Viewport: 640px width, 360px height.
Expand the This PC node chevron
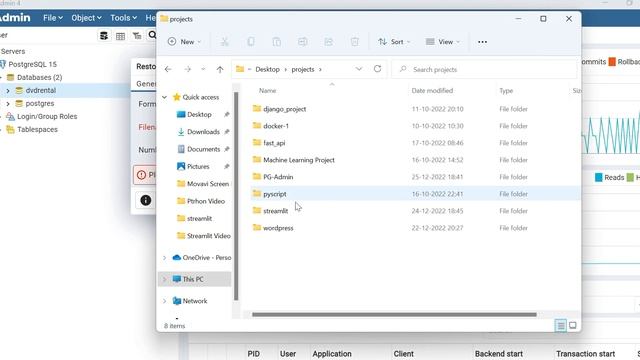(x=164, y=279)
